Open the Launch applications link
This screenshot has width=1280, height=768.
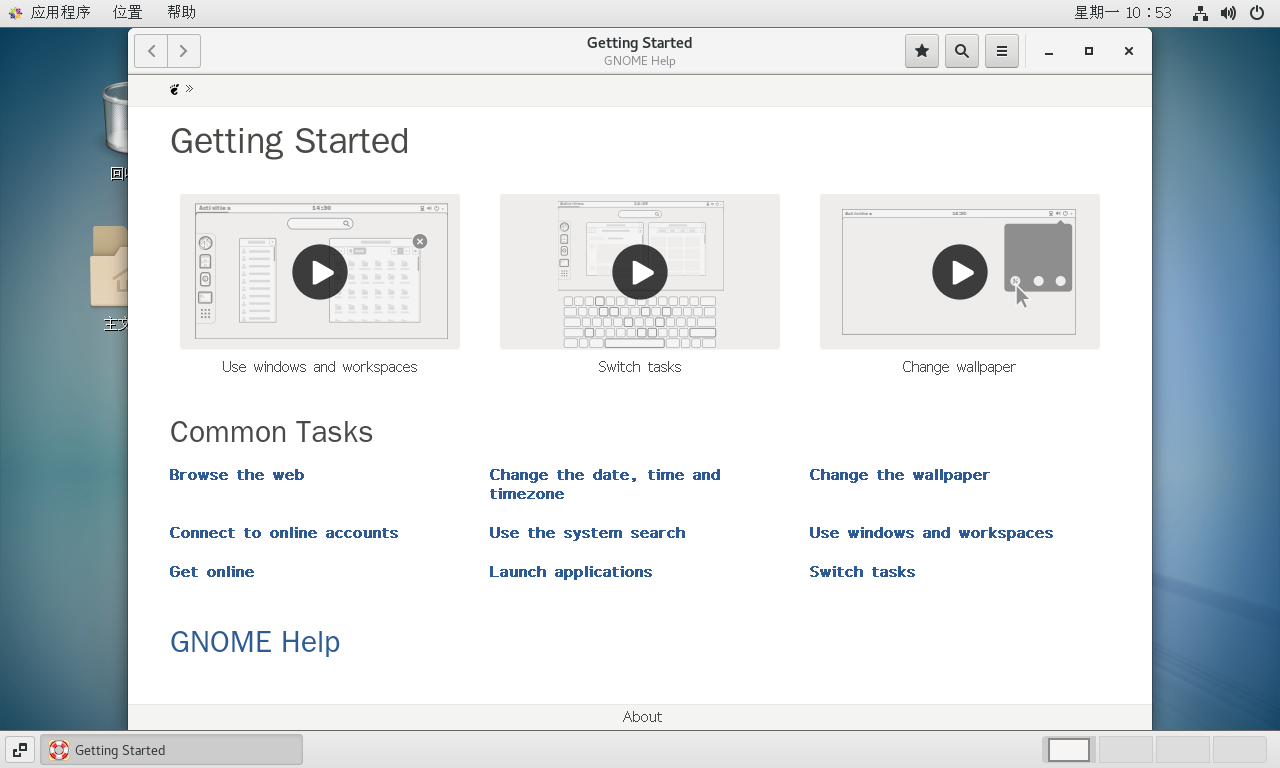[x=571, y=572]
